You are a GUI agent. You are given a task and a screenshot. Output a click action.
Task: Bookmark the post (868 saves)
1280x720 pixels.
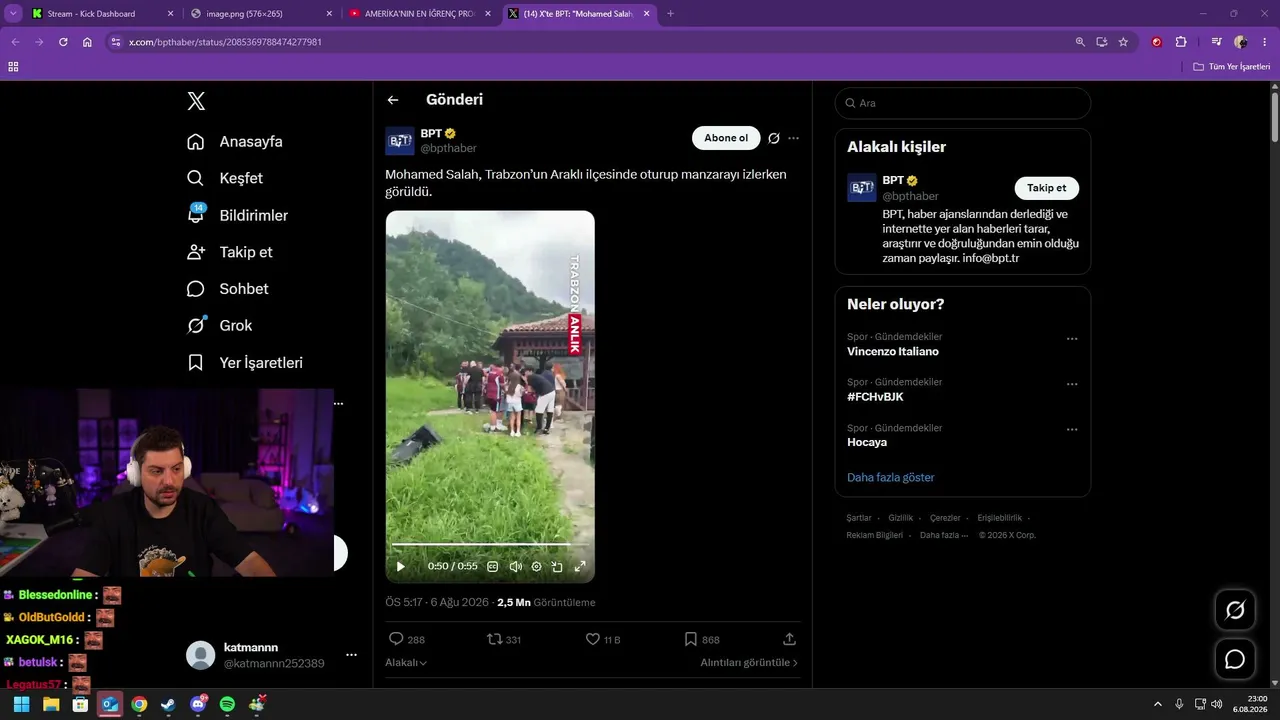[701, 639]
